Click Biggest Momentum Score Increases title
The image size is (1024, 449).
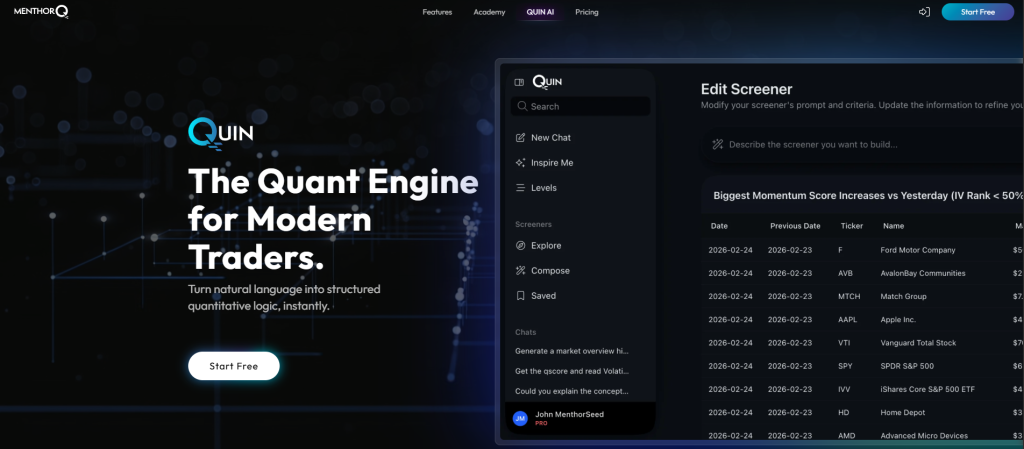pos(868,195)
